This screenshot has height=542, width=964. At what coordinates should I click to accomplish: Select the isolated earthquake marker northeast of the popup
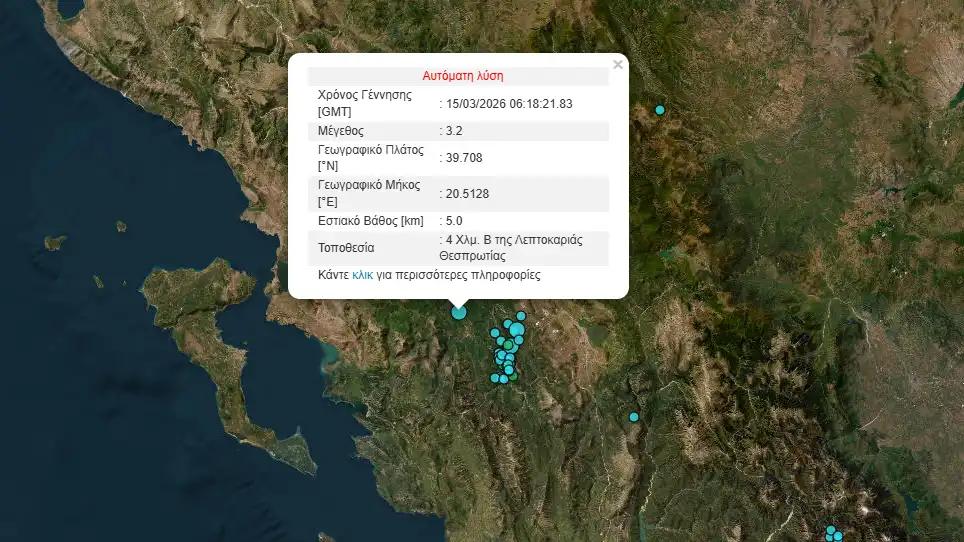(660, 110)
